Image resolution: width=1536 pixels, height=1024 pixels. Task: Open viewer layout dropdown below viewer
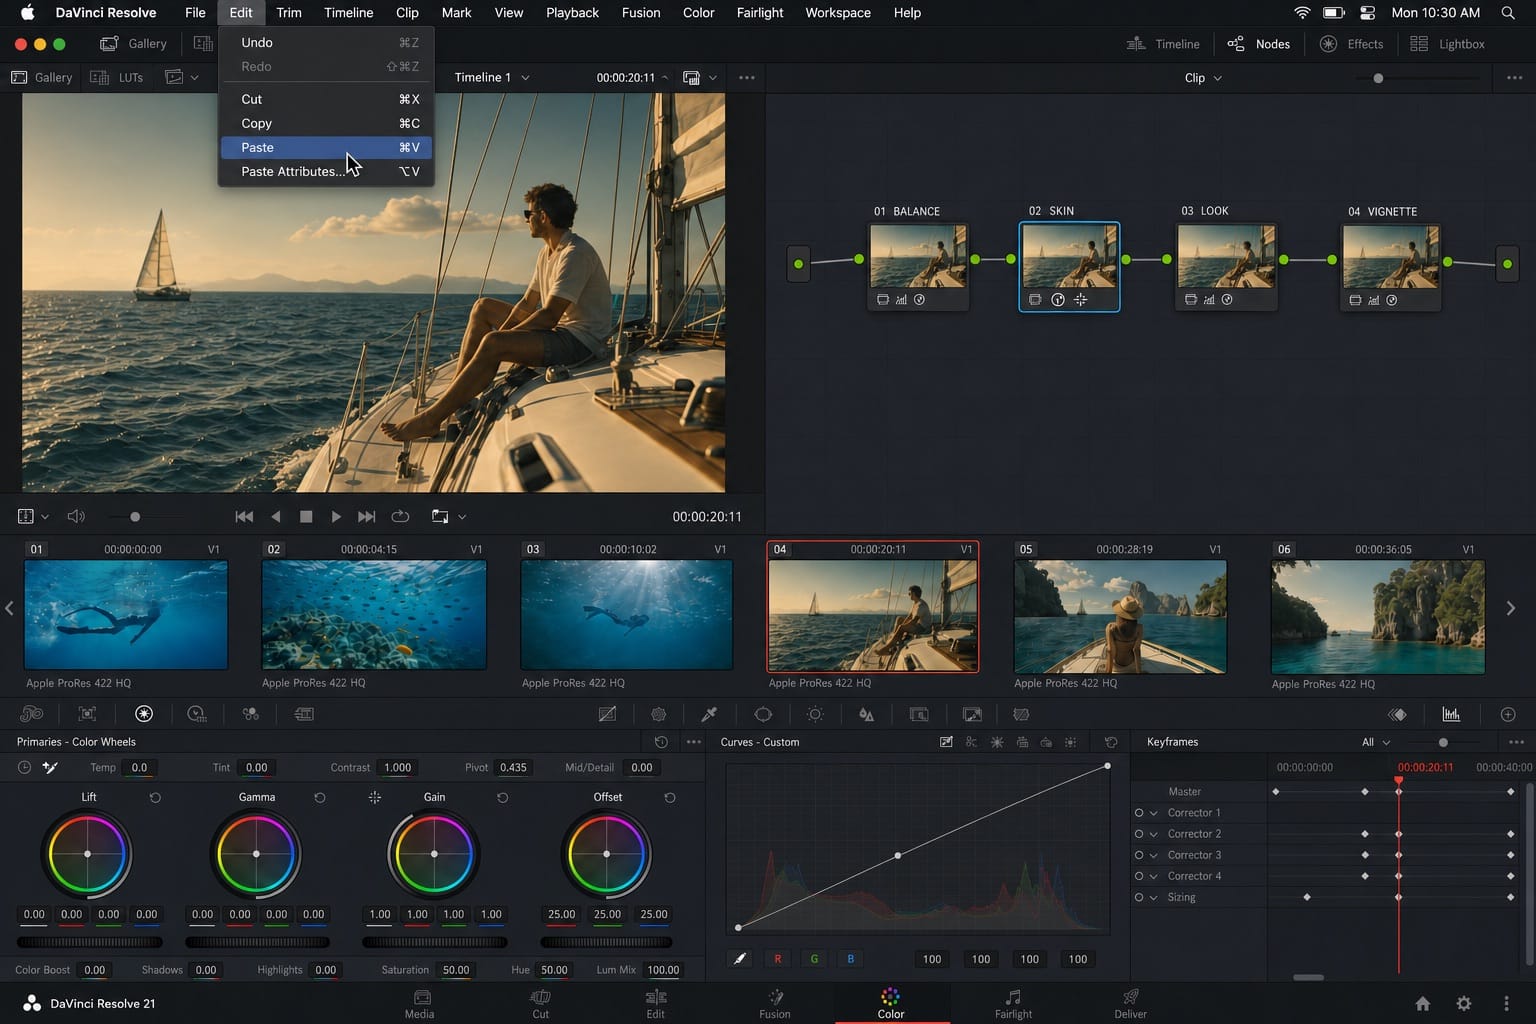click(x=33, y=516)
